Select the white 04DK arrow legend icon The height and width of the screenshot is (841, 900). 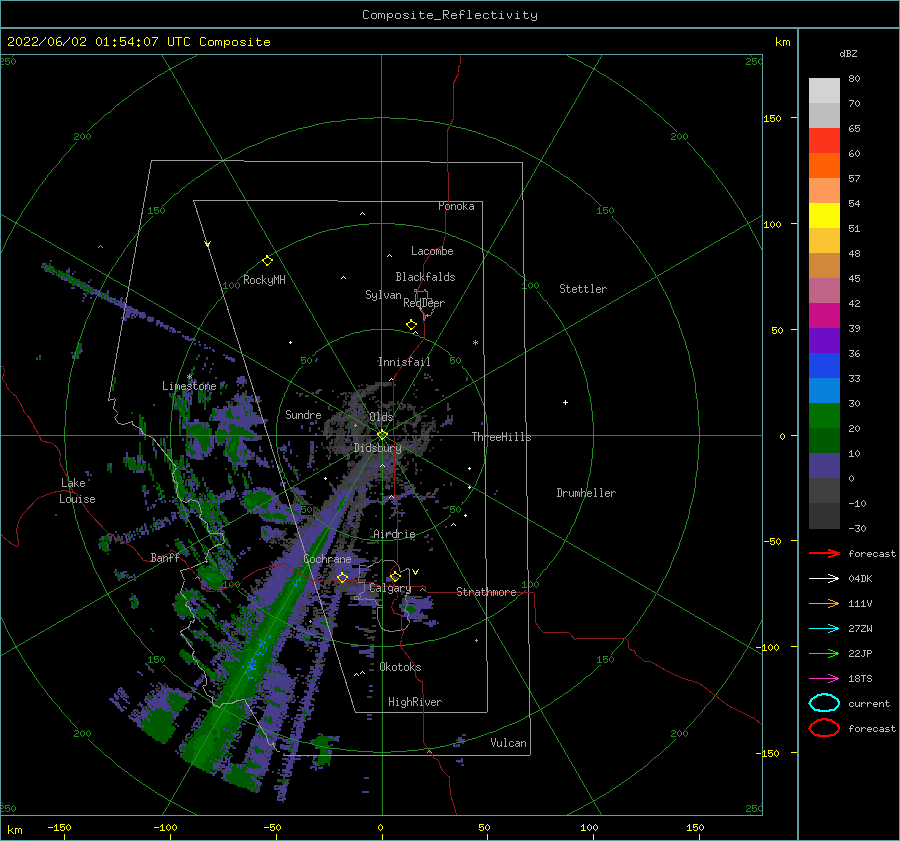point(824,579)
